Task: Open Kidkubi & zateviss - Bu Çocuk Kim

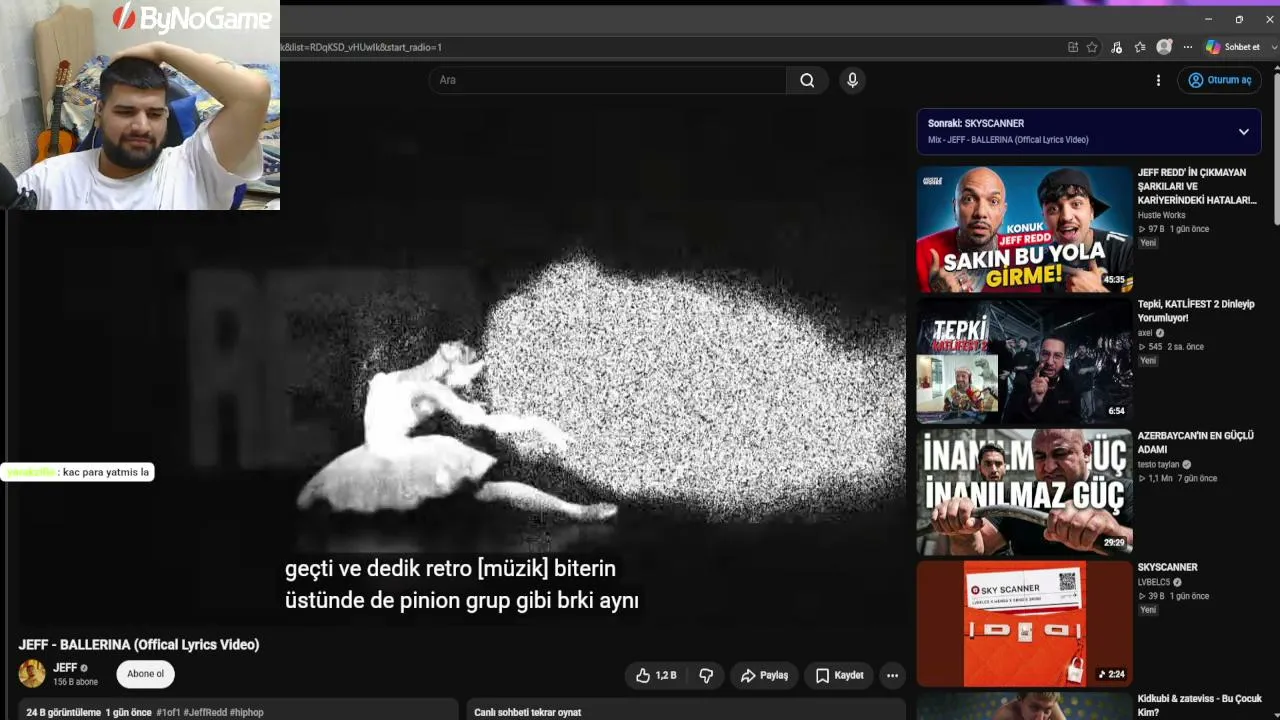Action: (1200, 705)
